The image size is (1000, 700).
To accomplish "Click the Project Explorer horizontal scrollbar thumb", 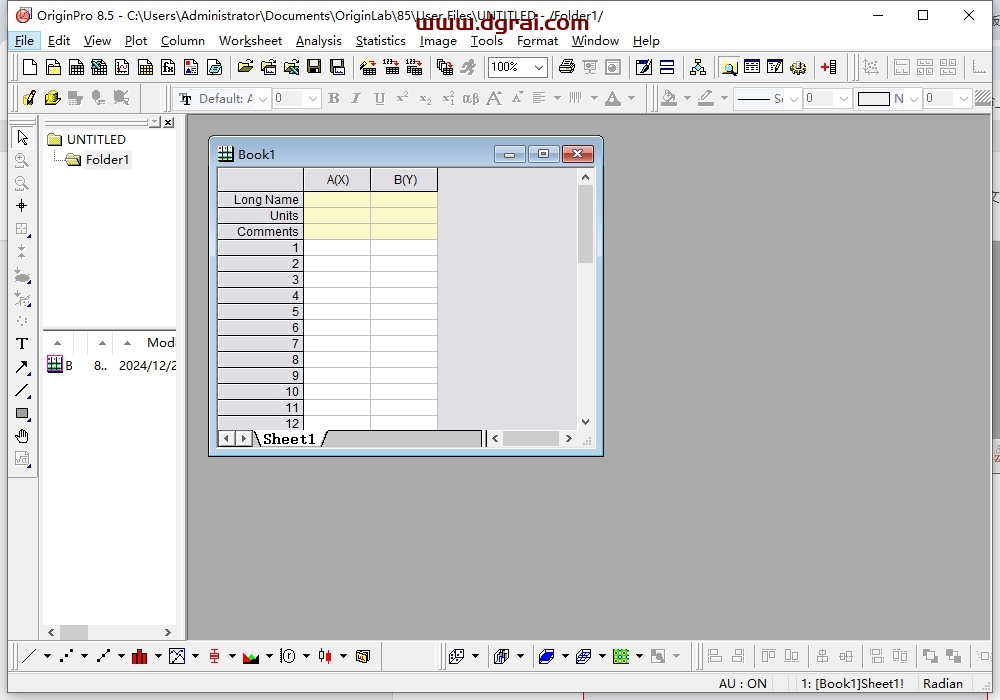I will [x=74, y=632].
